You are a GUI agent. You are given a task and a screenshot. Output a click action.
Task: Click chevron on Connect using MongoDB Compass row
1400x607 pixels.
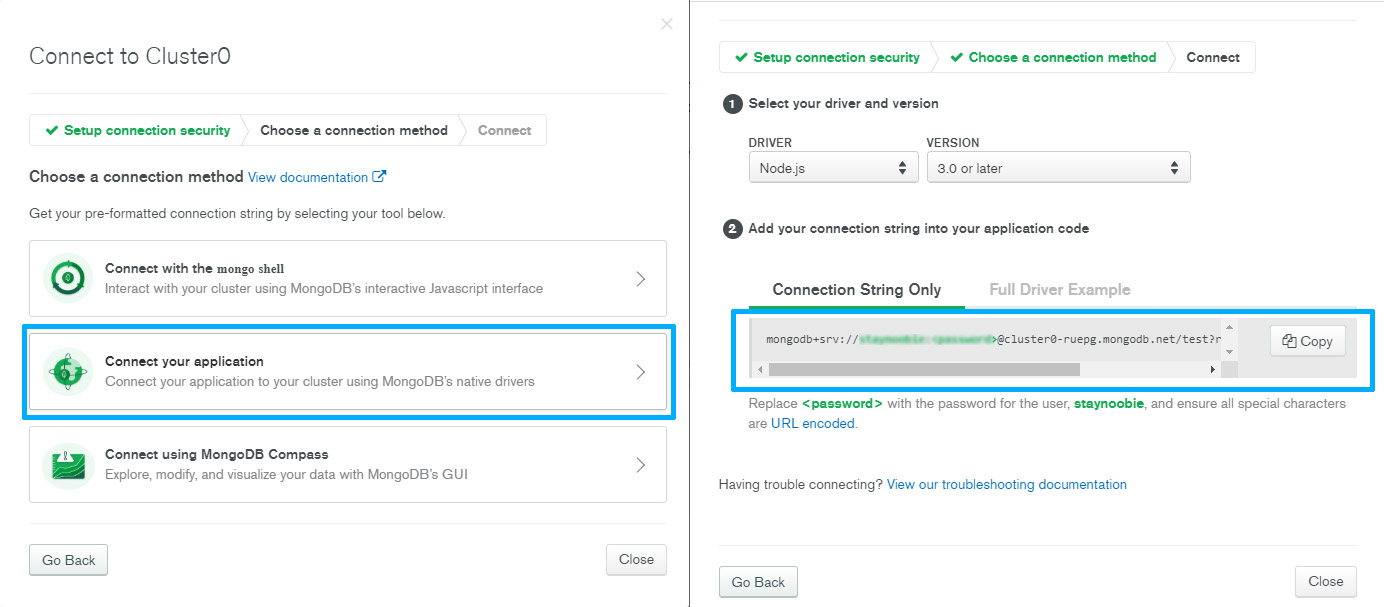coord(641,465)
